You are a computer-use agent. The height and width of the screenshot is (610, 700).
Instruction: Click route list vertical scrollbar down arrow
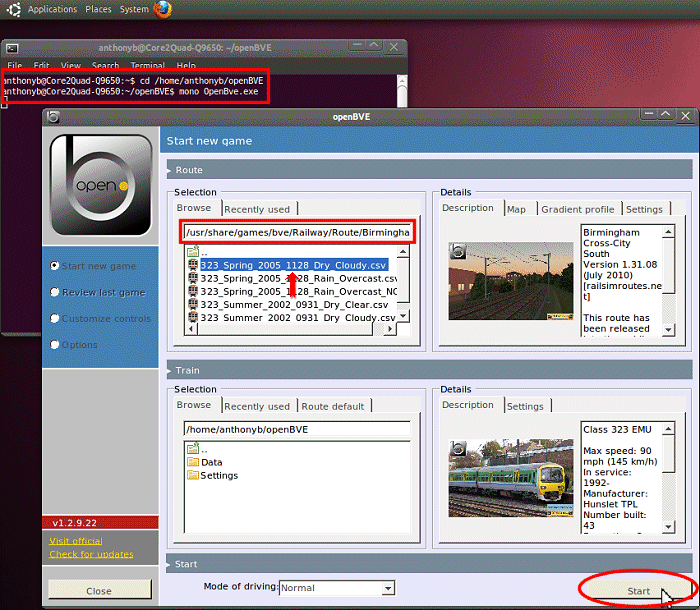click(x=403, y=317)
